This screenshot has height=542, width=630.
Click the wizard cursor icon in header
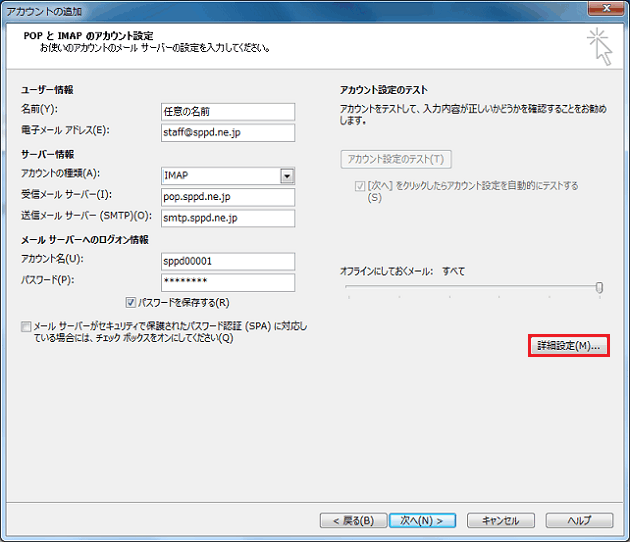pyautogui.click(x=599, y=46)
